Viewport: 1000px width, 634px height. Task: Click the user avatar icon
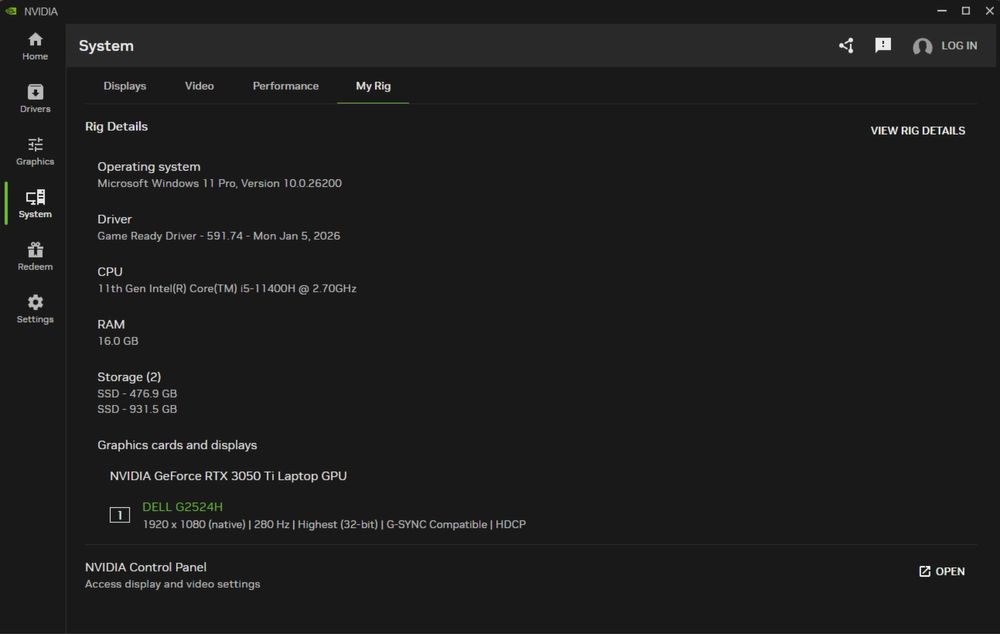[x=922, y=46]
